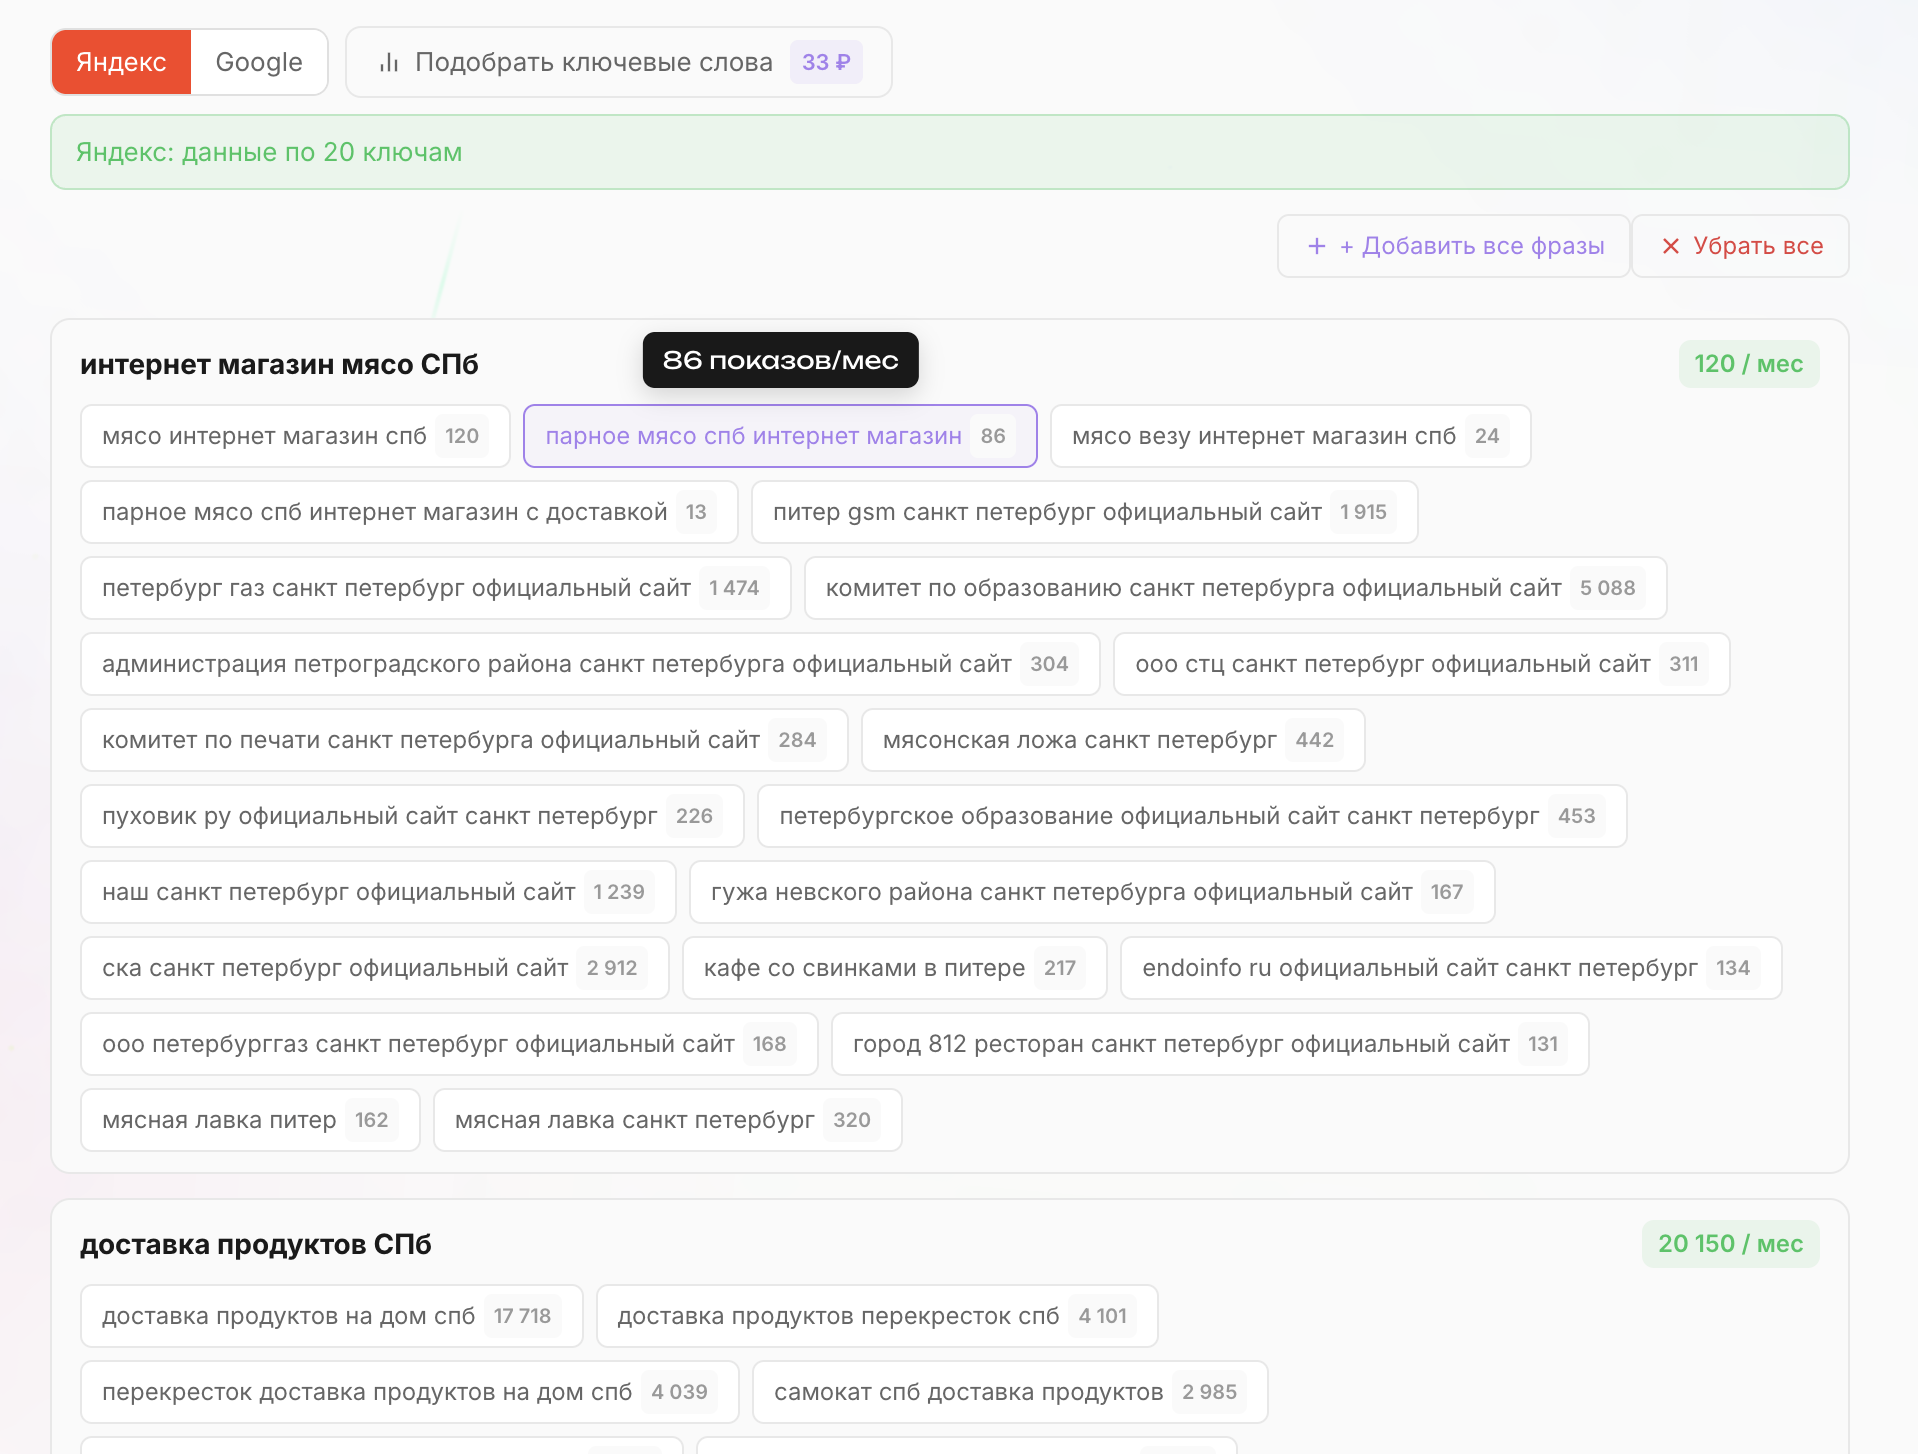Select phrase петербургское образование официальный сайт
1918x1454 pixels.
coord(1192,816)
